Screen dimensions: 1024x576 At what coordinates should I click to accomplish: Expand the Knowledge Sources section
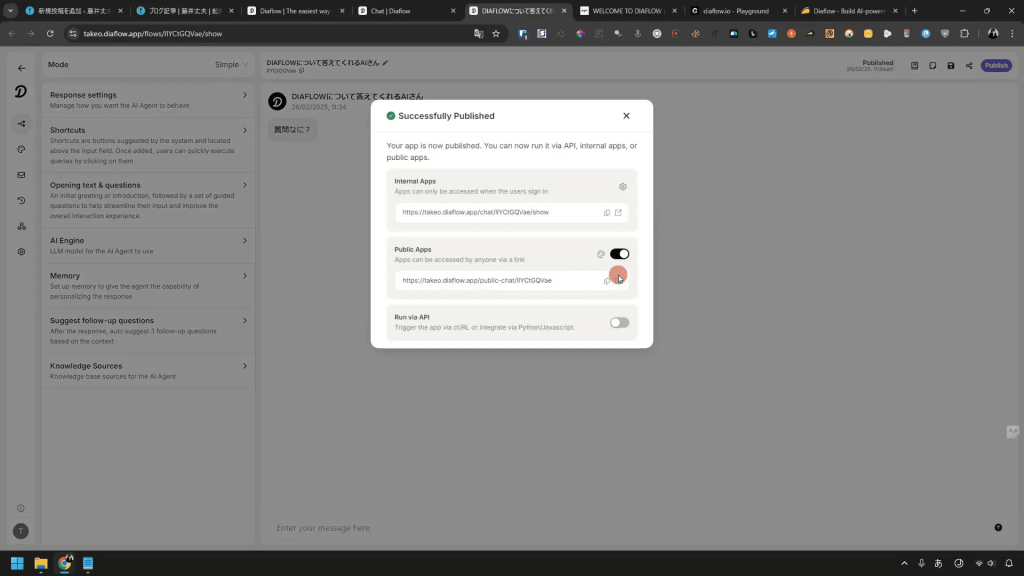point(148,370)
